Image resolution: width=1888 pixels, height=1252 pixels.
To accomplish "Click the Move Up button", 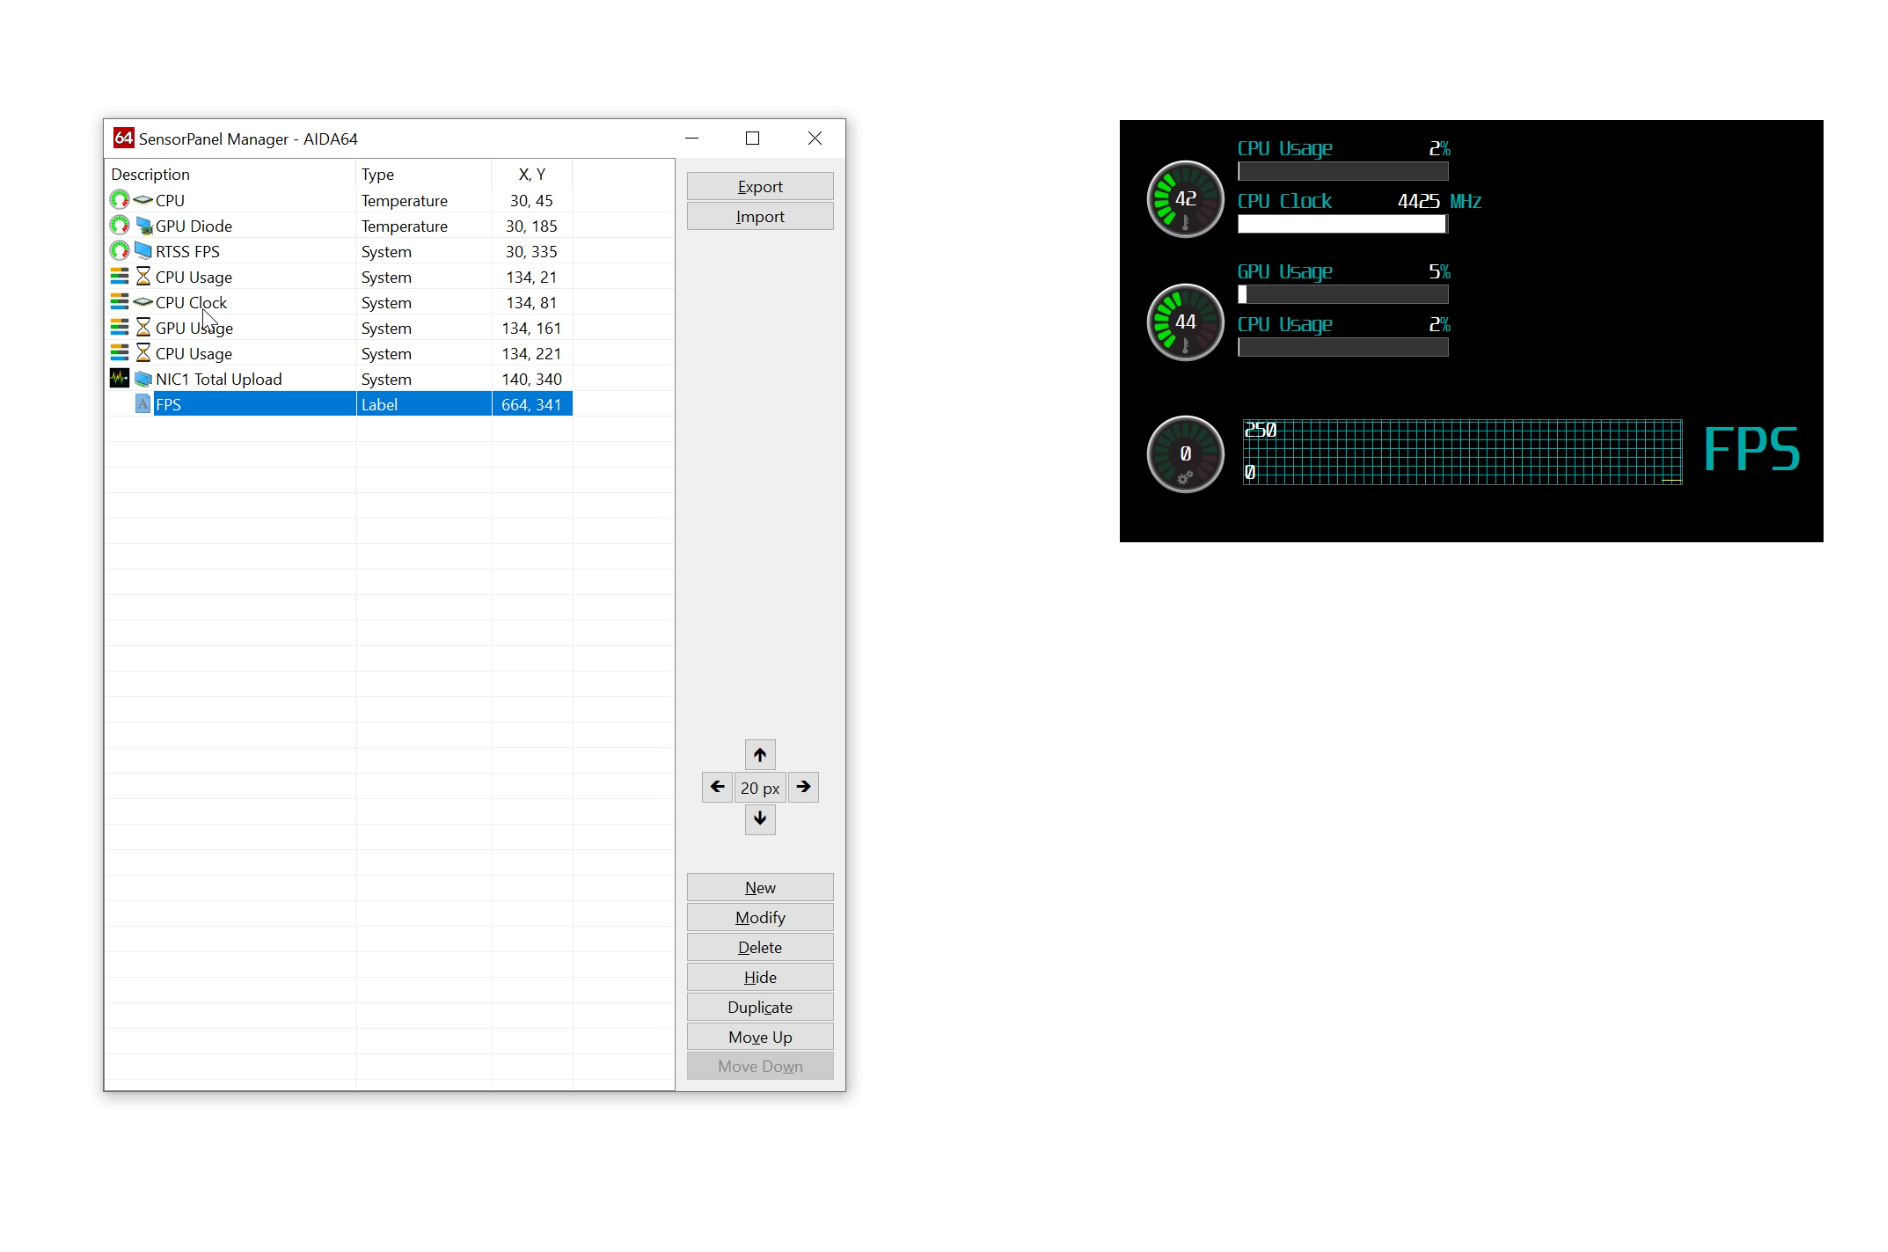I will [x=760, y=1037].
